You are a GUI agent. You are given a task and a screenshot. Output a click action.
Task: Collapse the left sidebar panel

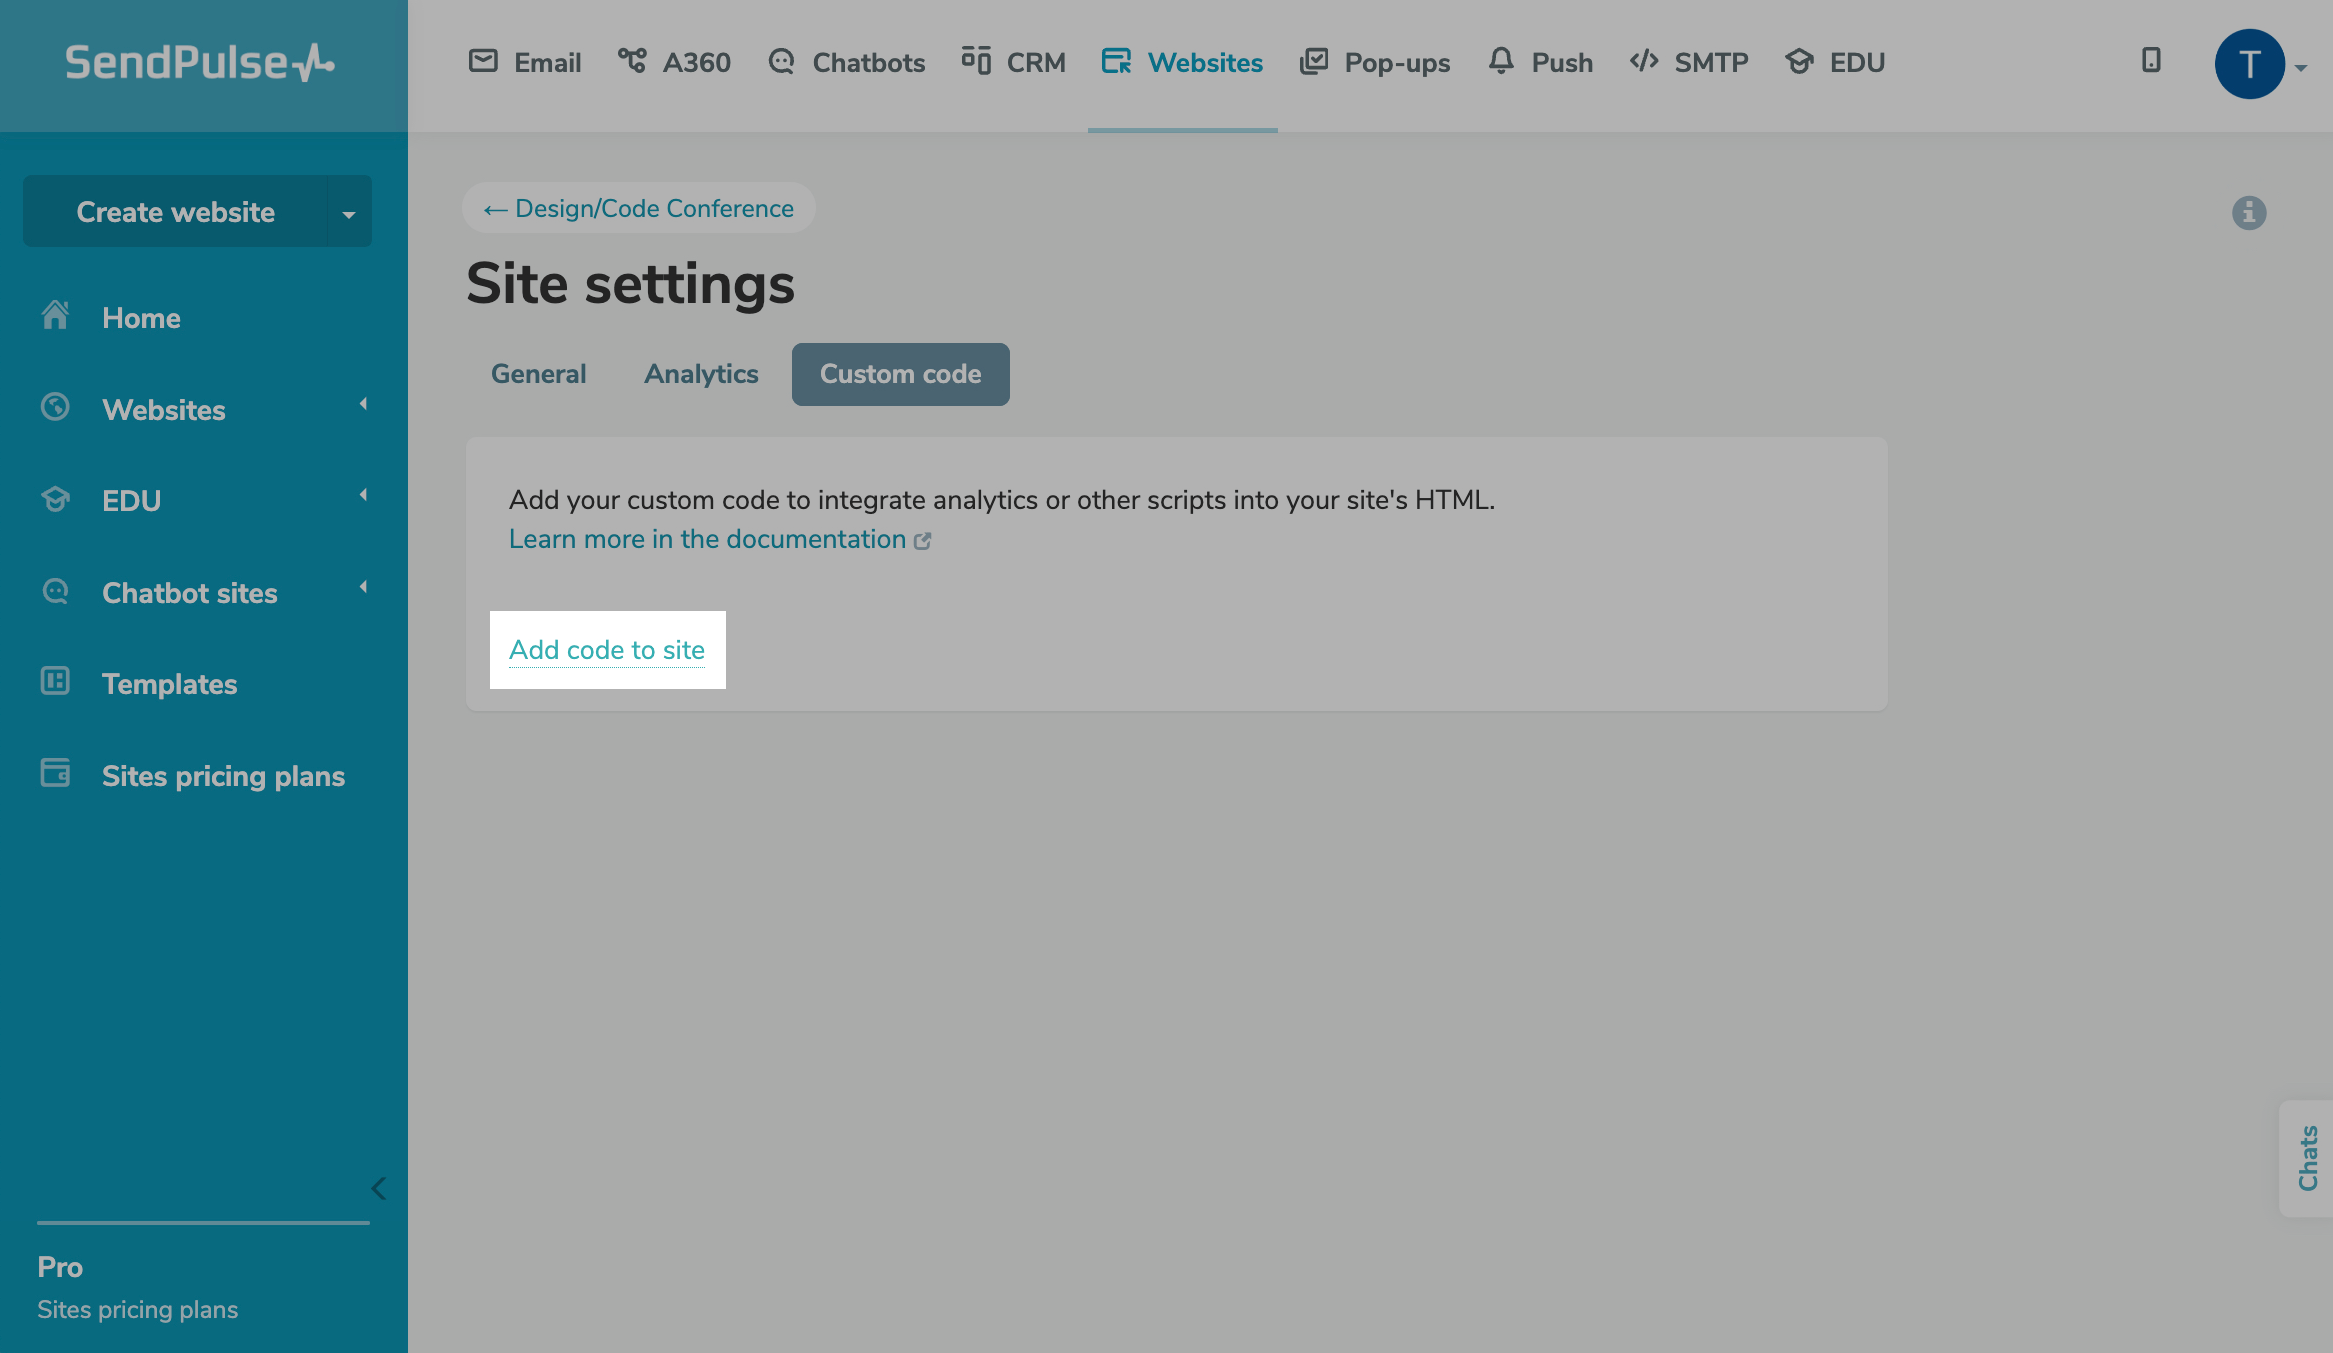point(378,1189)
